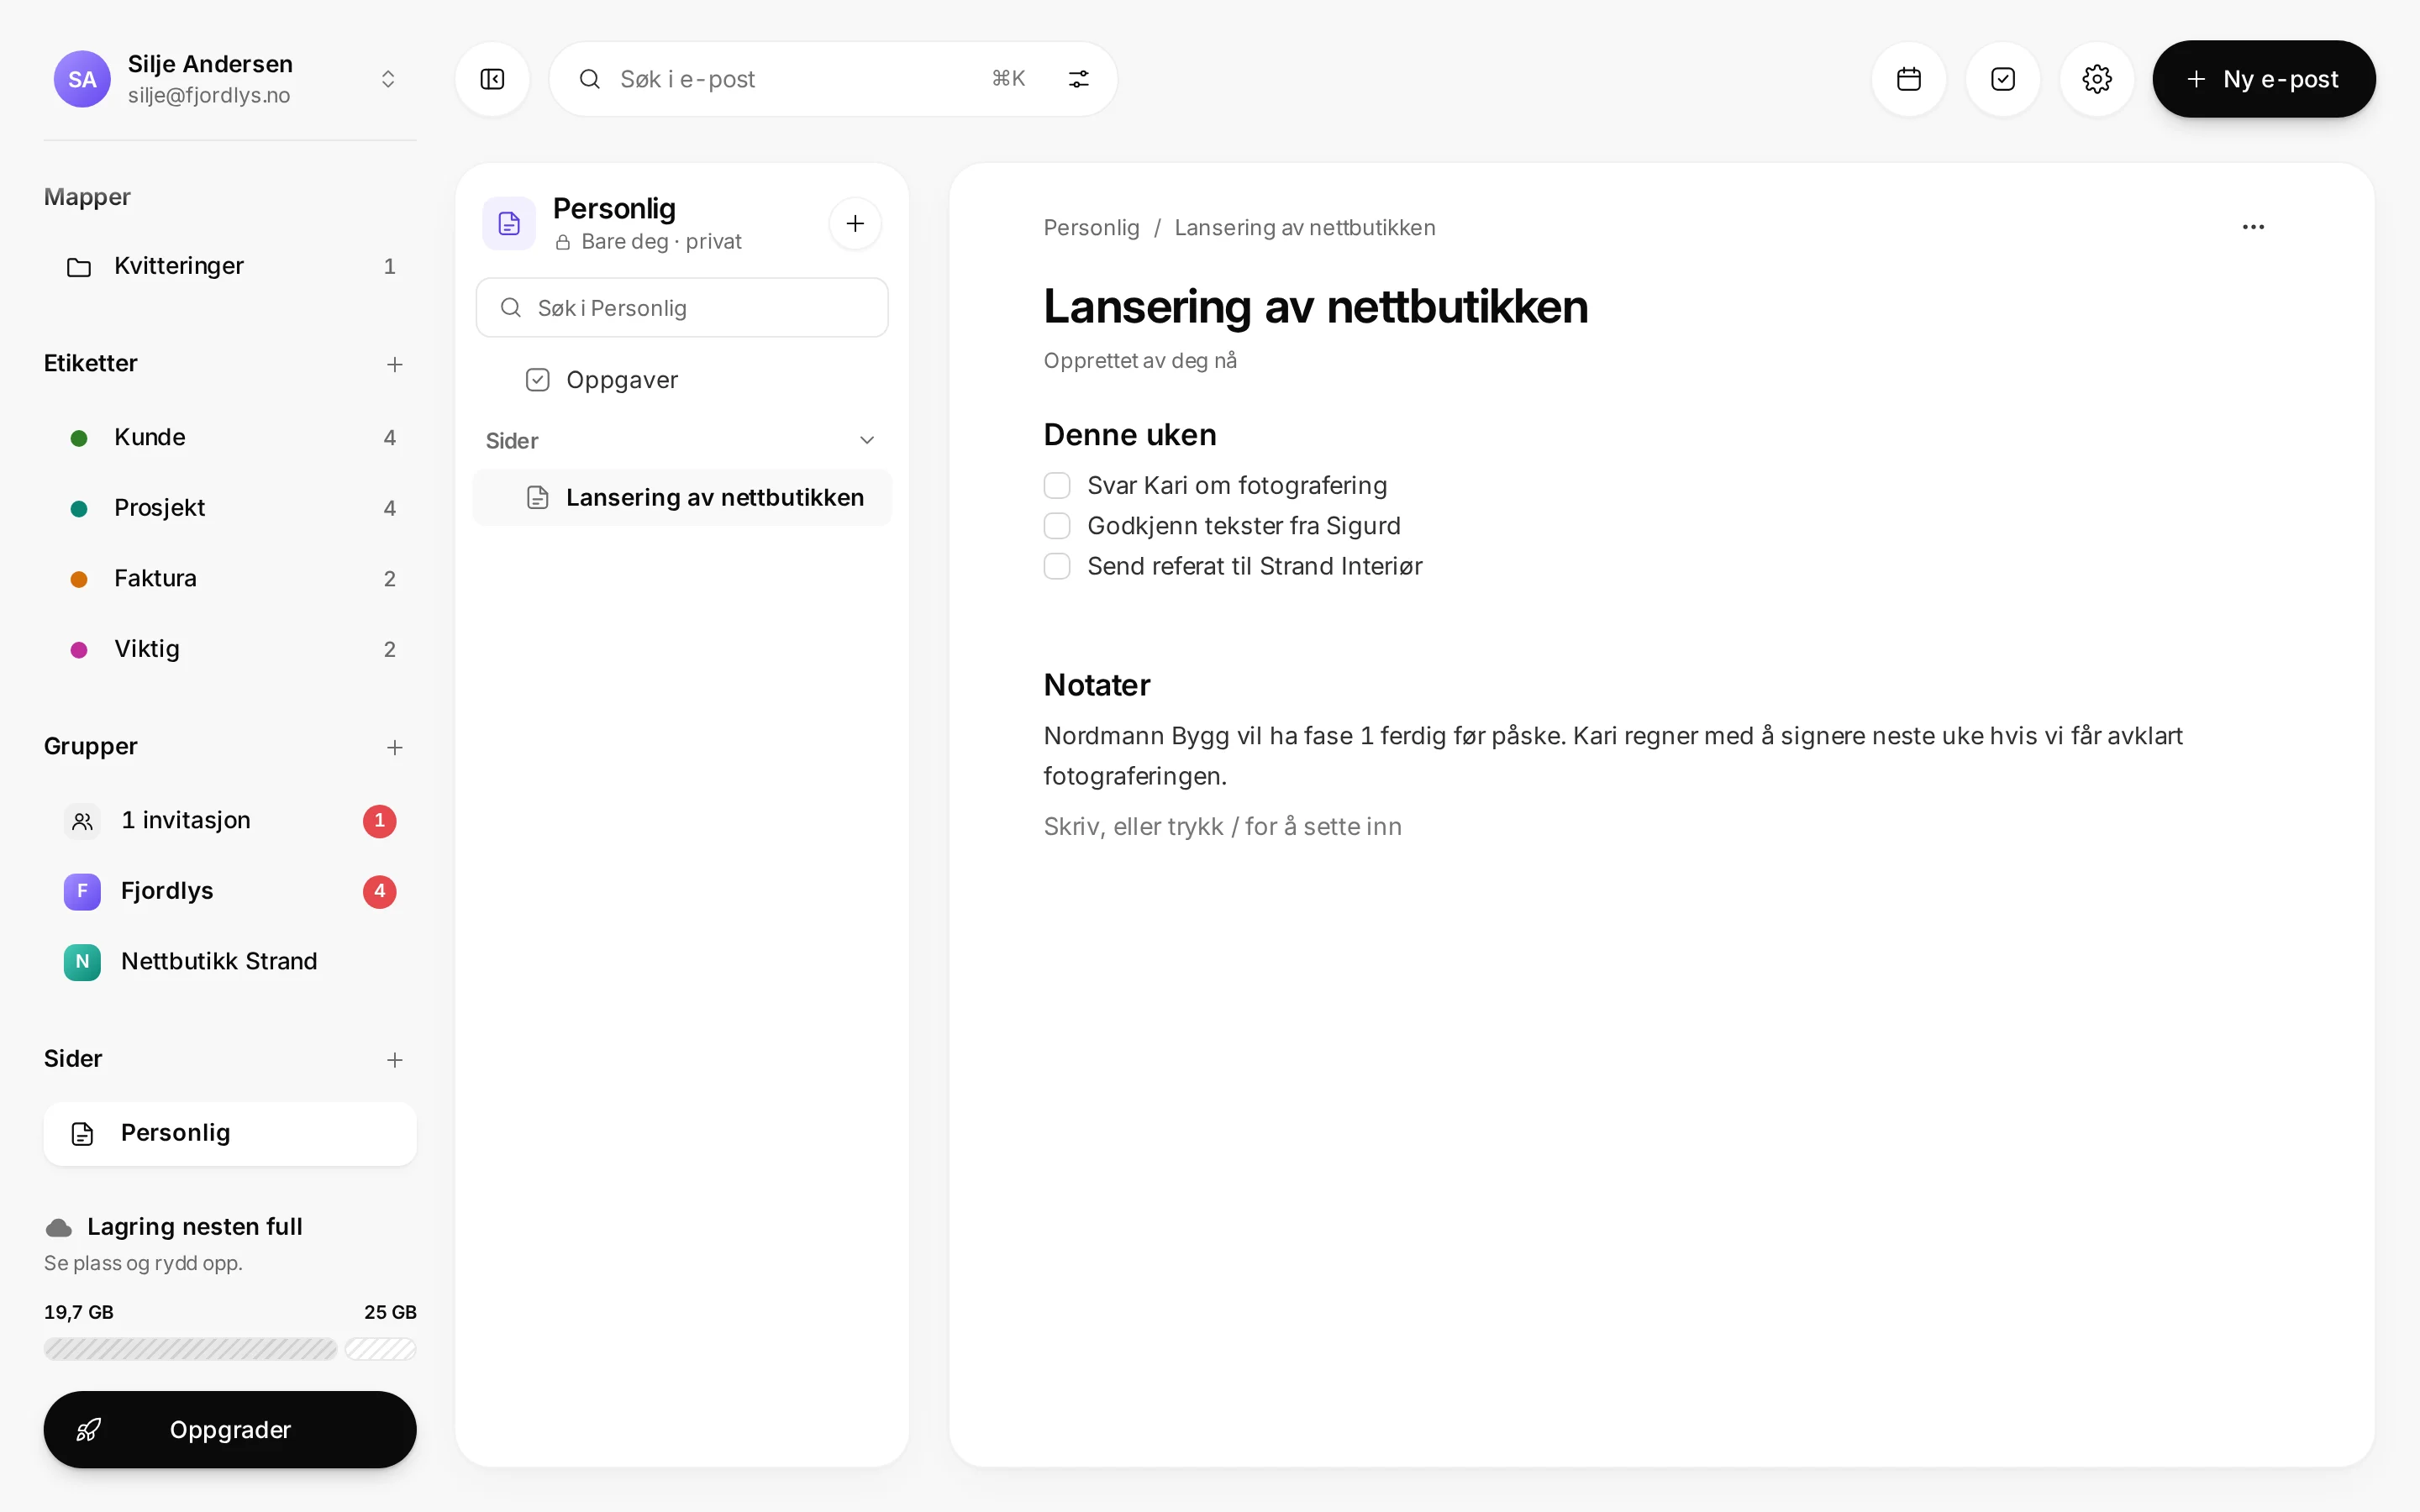Open the three-dot page options menu

coord(2253,227)
